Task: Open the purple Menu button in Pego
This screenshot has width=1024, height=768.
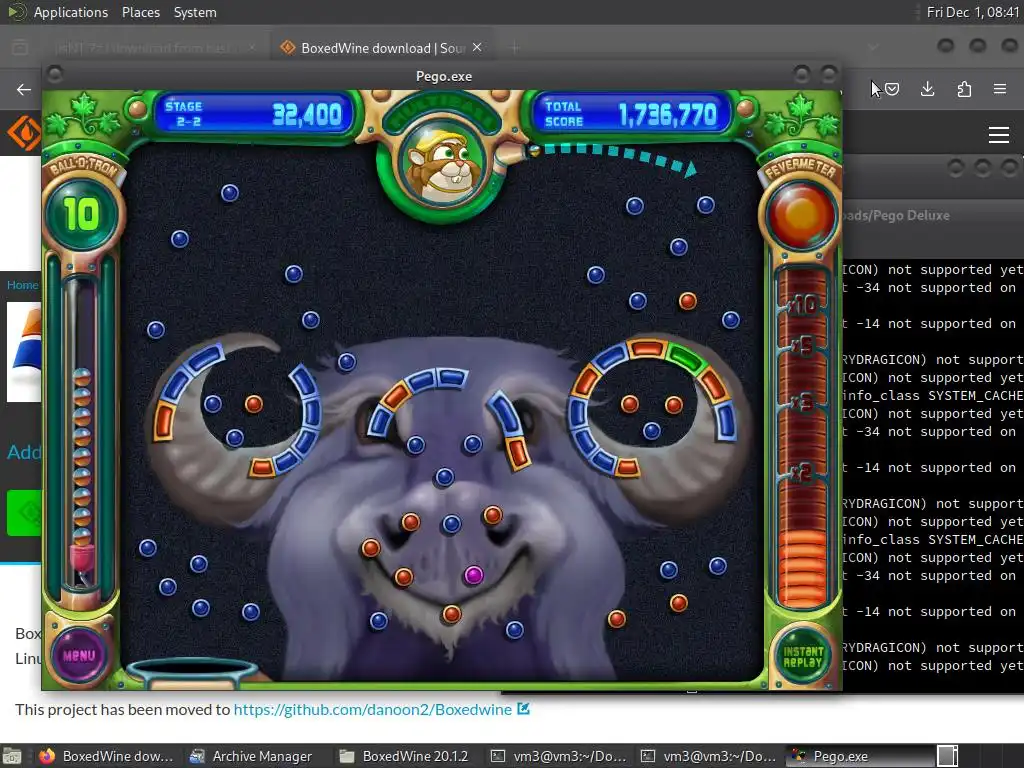Action: pos(79,655)
